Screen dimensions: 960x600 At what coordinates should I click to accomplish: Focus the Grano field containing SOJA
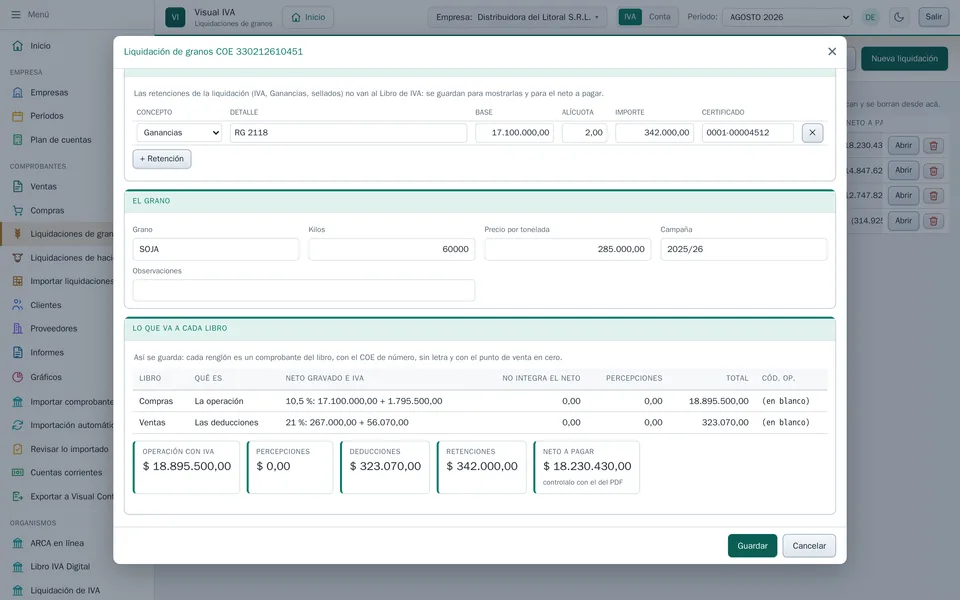click(x=216, y=249)
